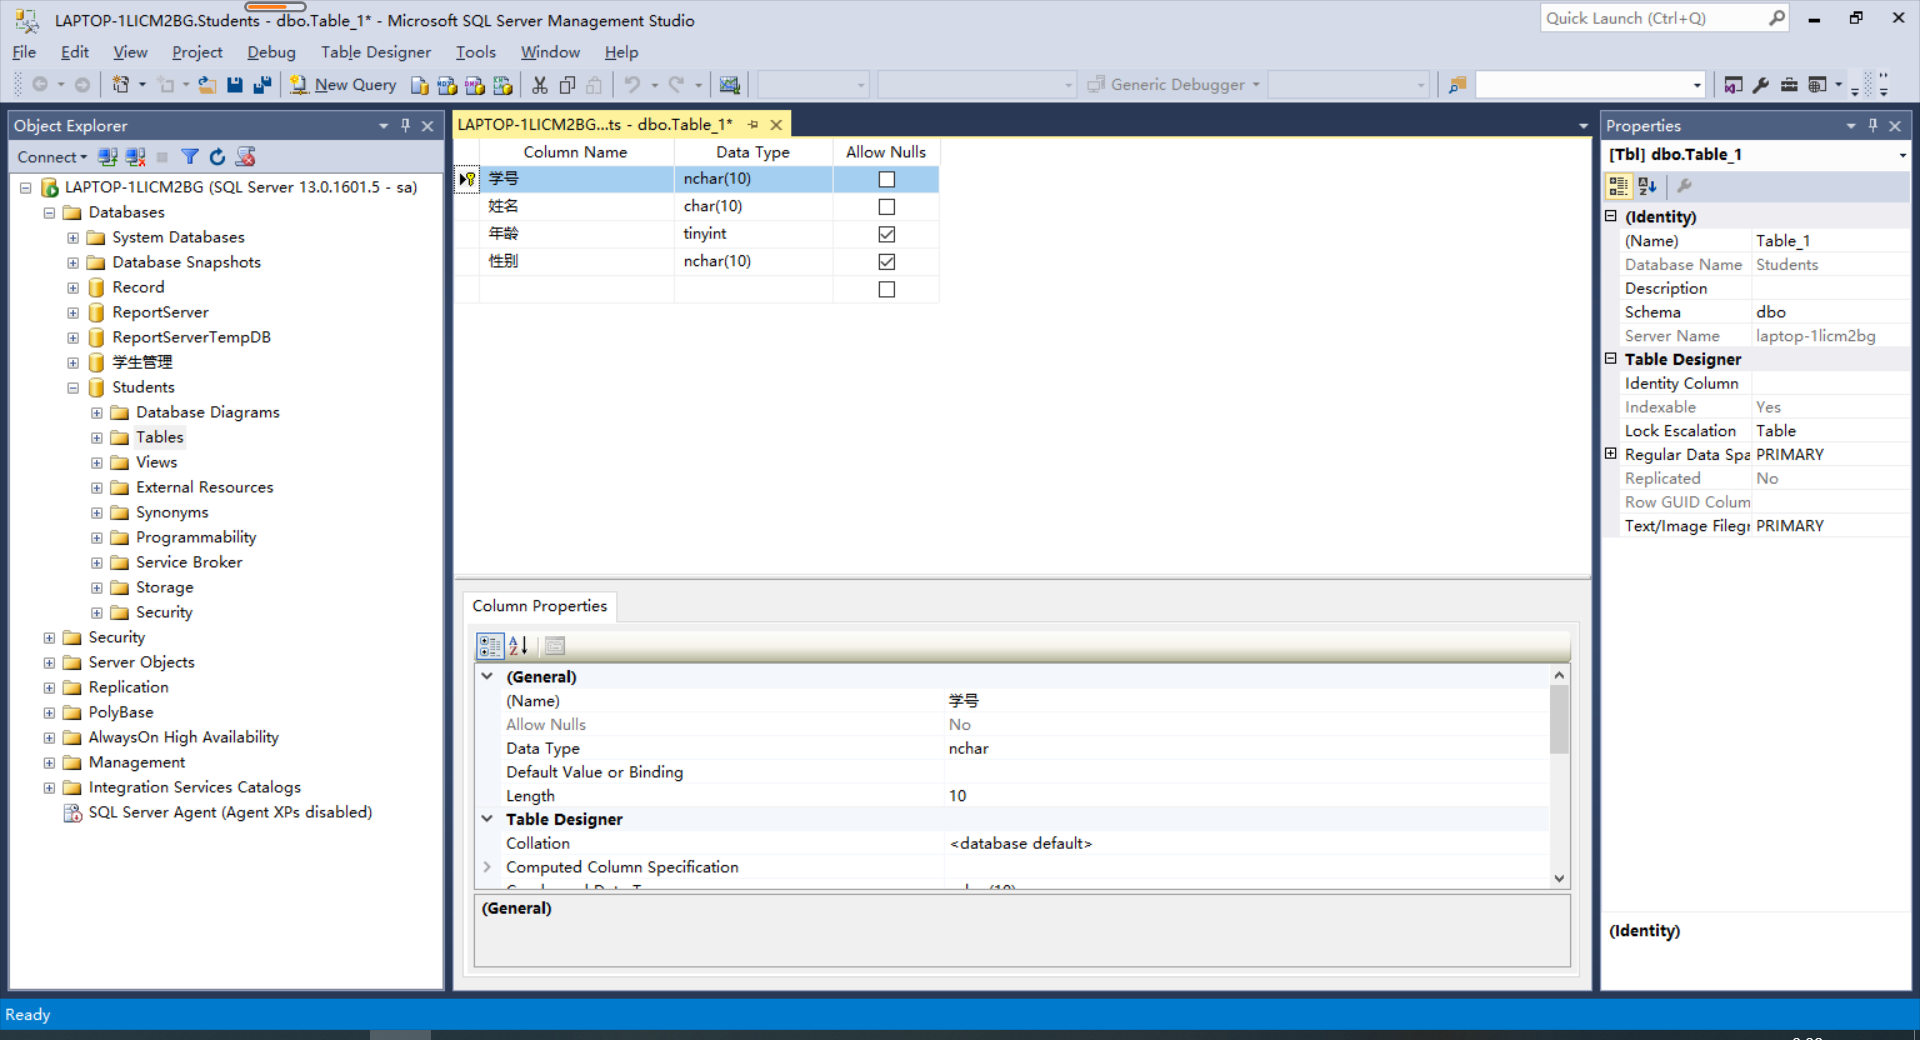Expand Computed Column Specification row
This screenshot has height=1040, width=1920.
pyautogui.click(x=488, y=867)
